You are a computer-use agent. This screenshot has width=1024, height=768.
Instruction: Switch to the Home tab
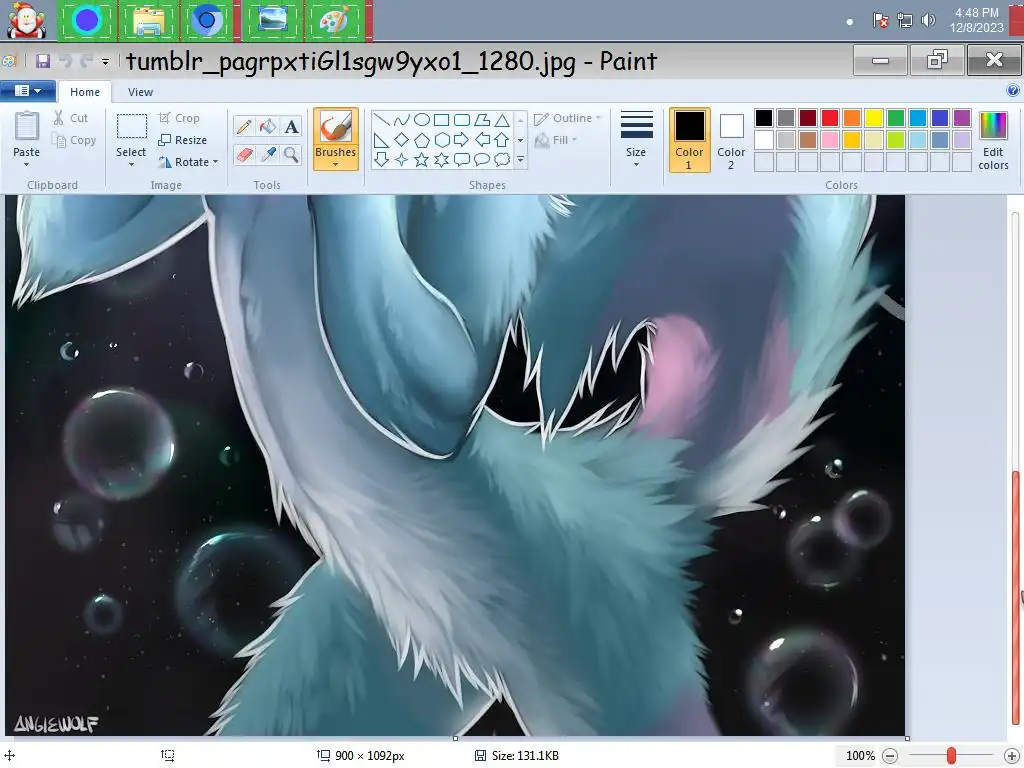click(x=85, y=92)
